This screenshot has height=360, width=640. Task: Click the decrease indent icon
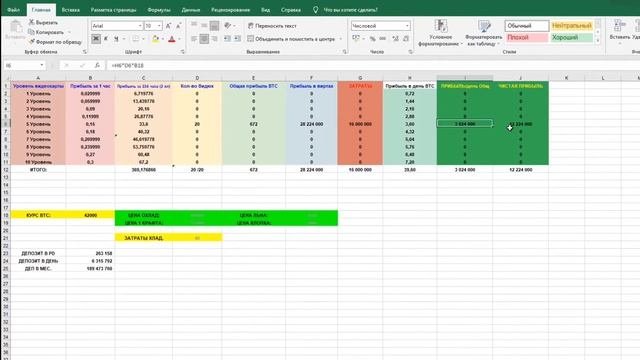click(x=227, y=39)
